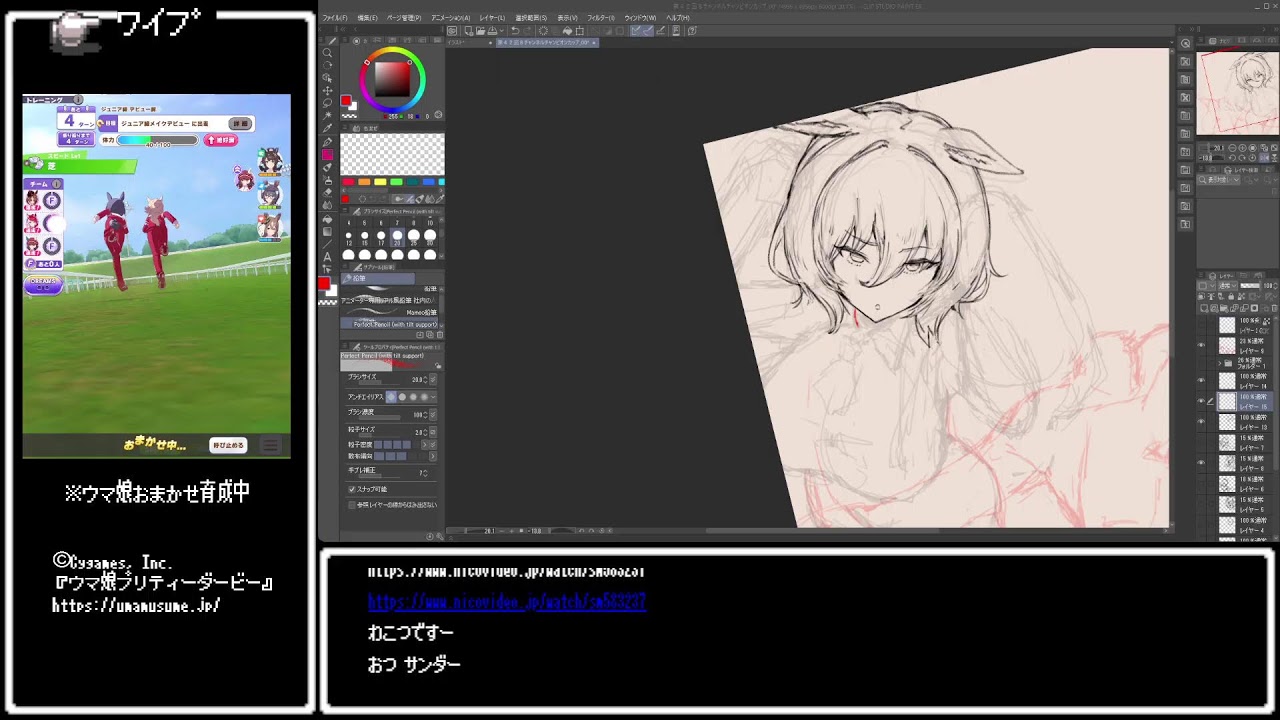This screenshot has height=720, width=1280.
Task: Select the open canvas document tab
Action: click(x=546, y=43)
